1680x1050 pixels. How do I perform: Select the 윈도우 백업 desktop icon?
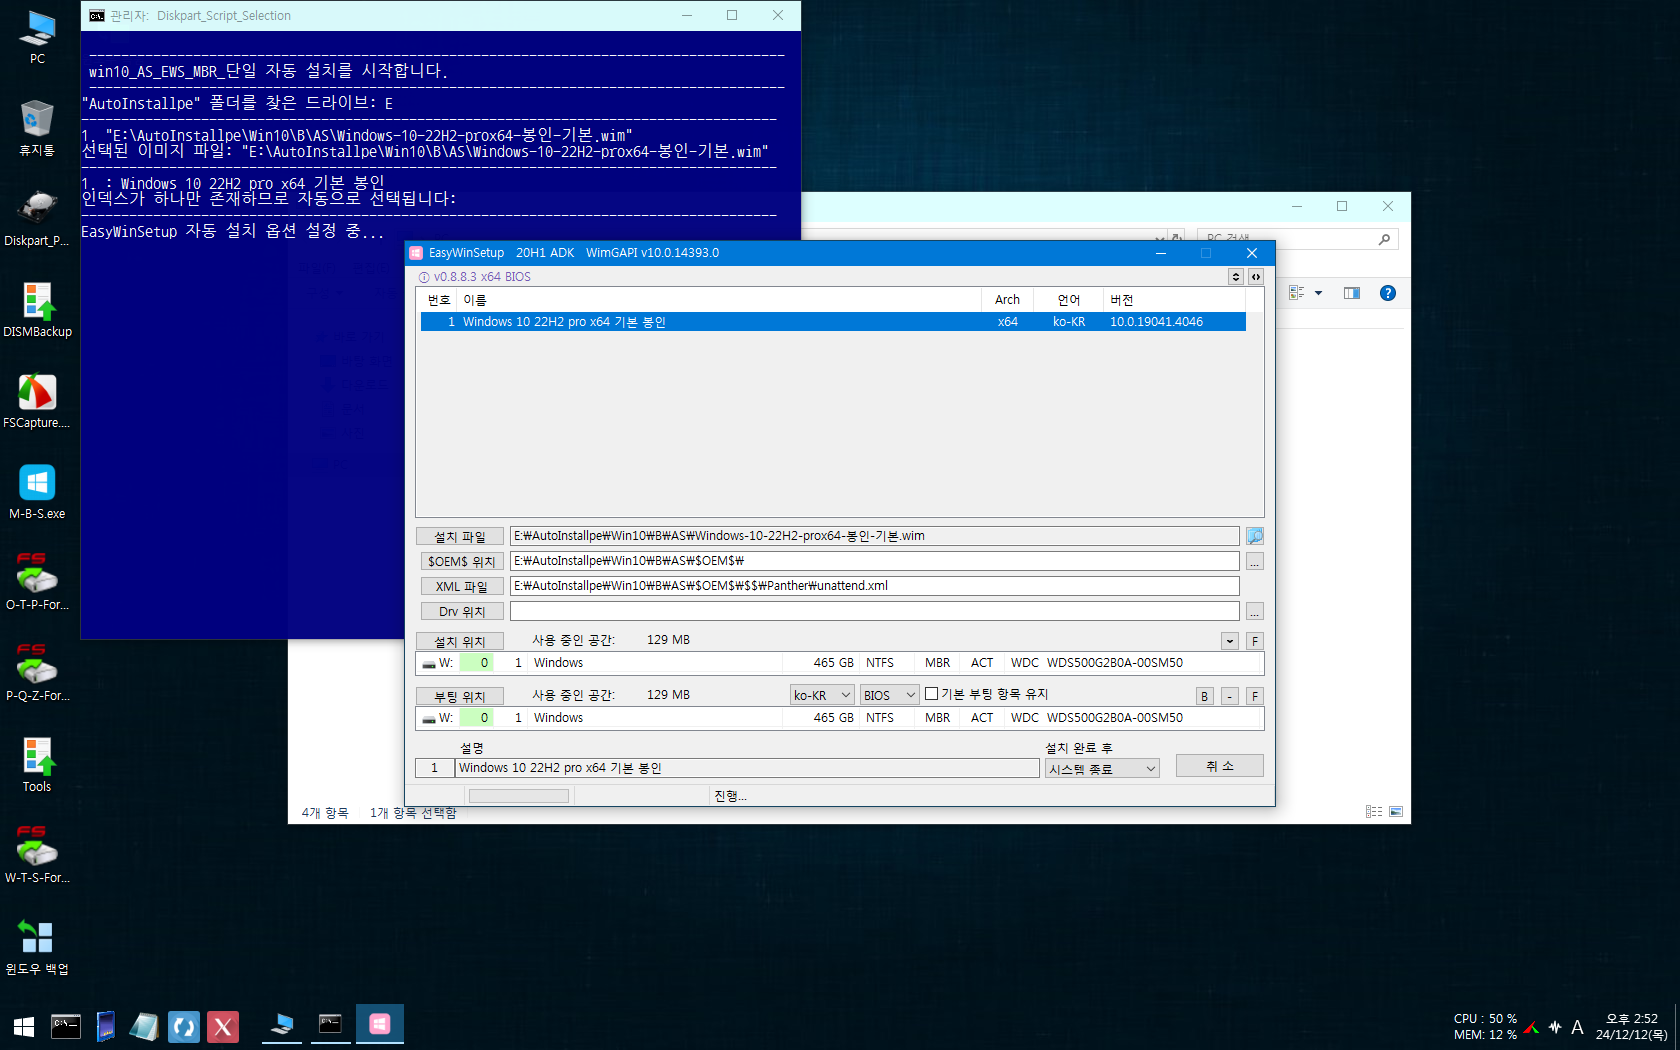37,947
